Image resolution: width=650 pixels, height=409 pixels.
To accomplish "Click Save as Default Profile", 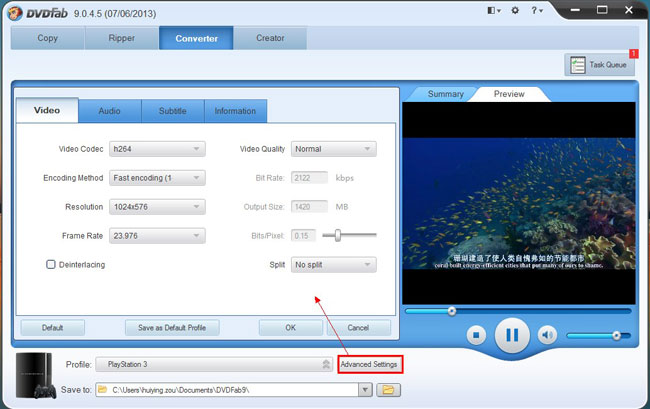I will tap(172, 328).
